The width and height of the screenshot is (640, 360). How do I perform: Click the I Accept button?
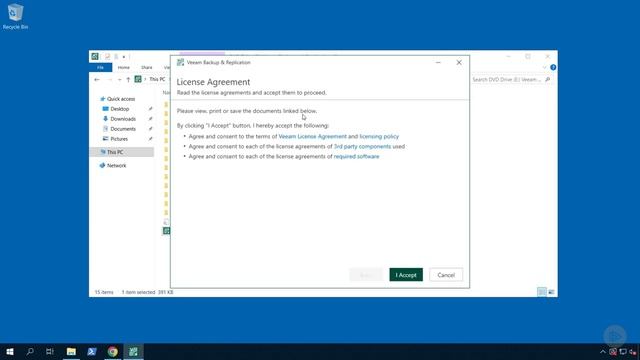[406, 275]
